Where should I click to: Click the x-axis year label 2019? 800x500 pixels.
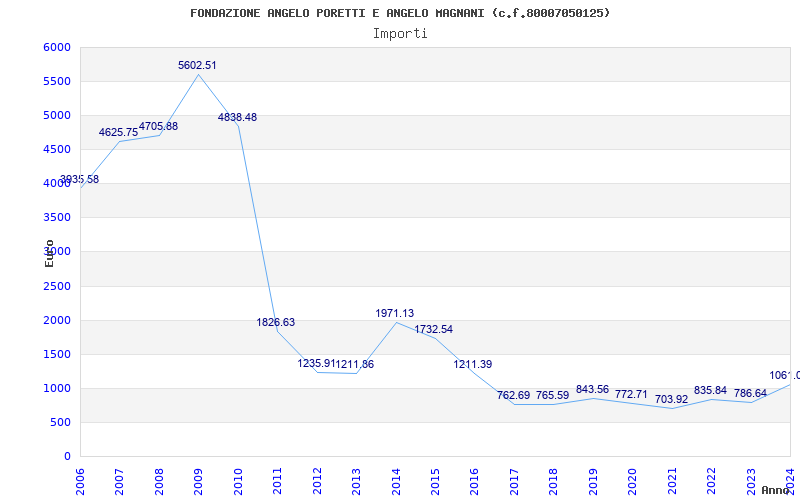click(593, 482)
